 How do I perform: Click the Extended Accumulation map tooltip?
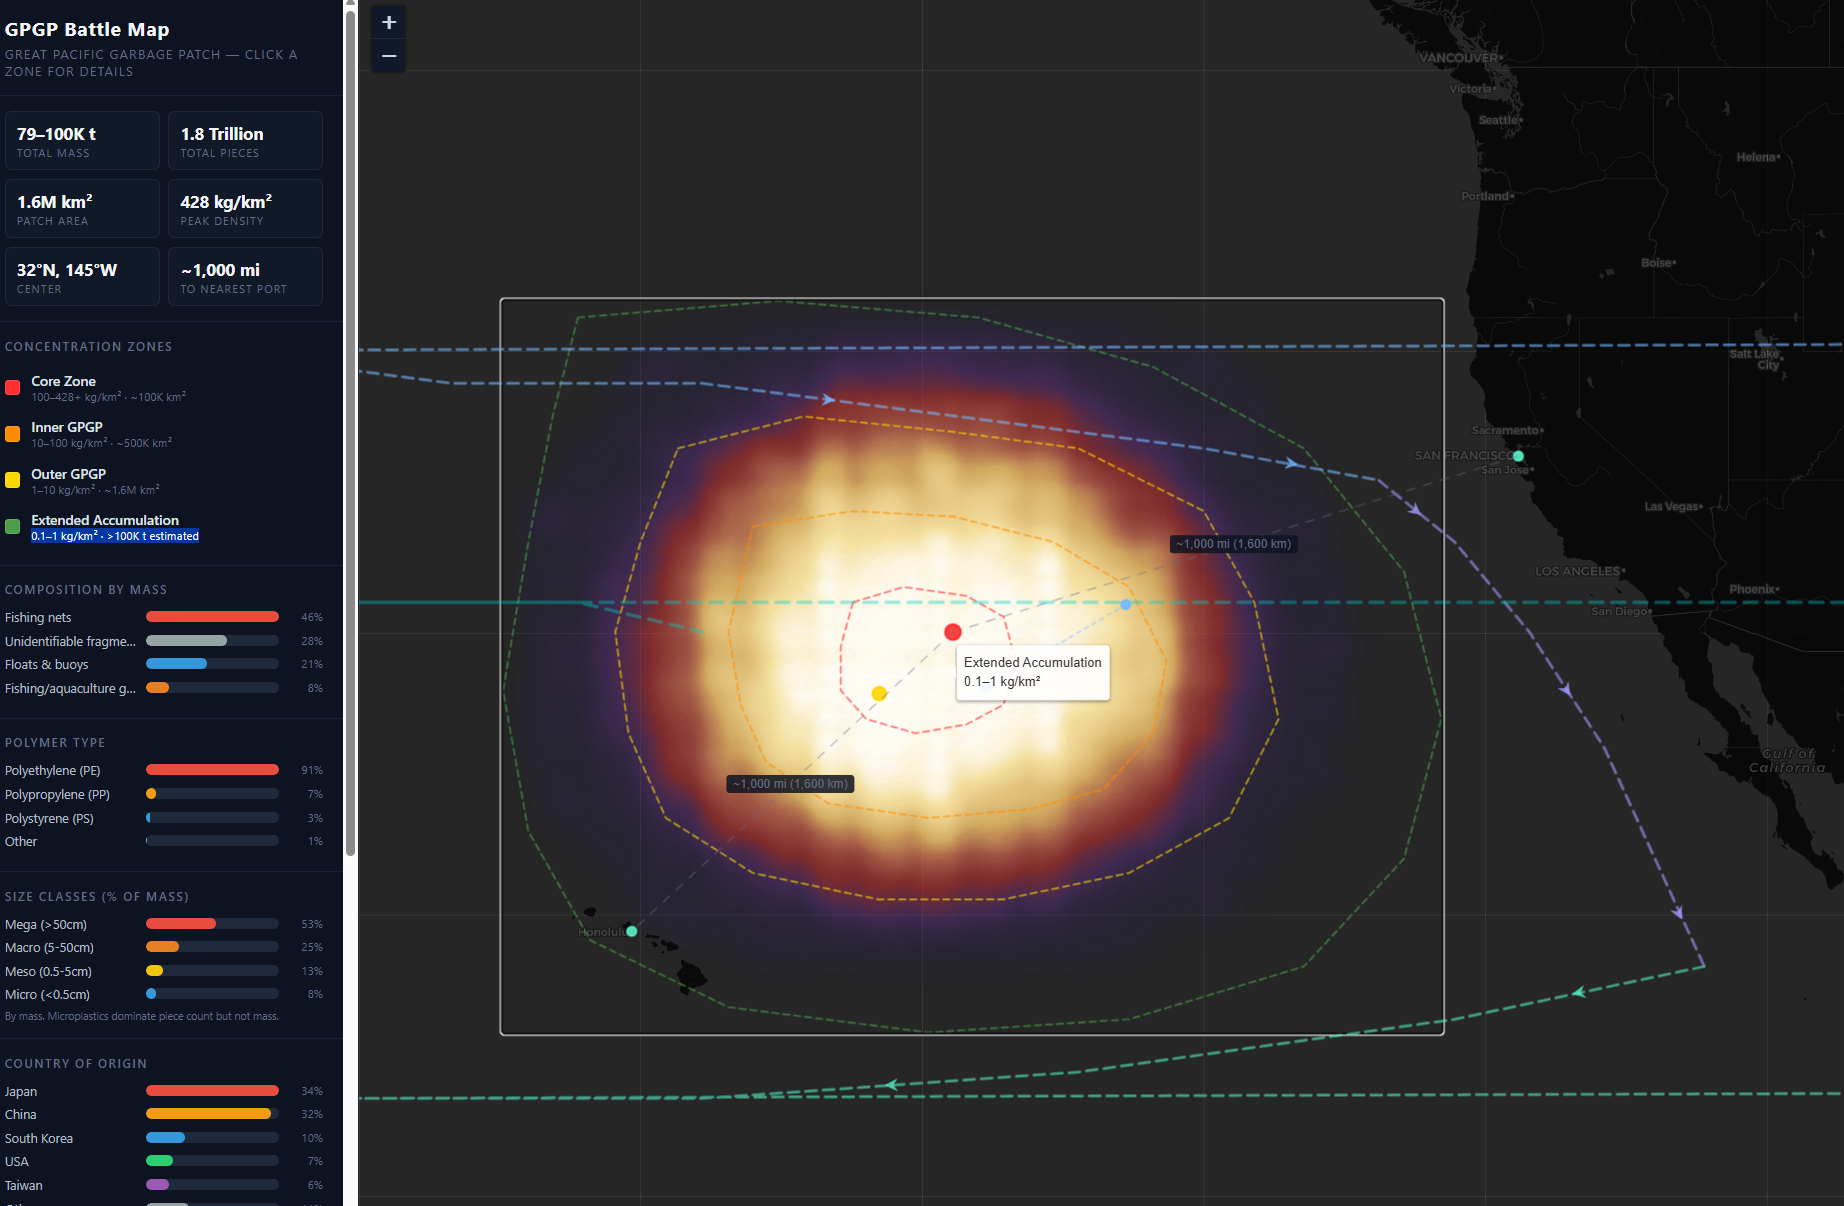coord(1032,672)
